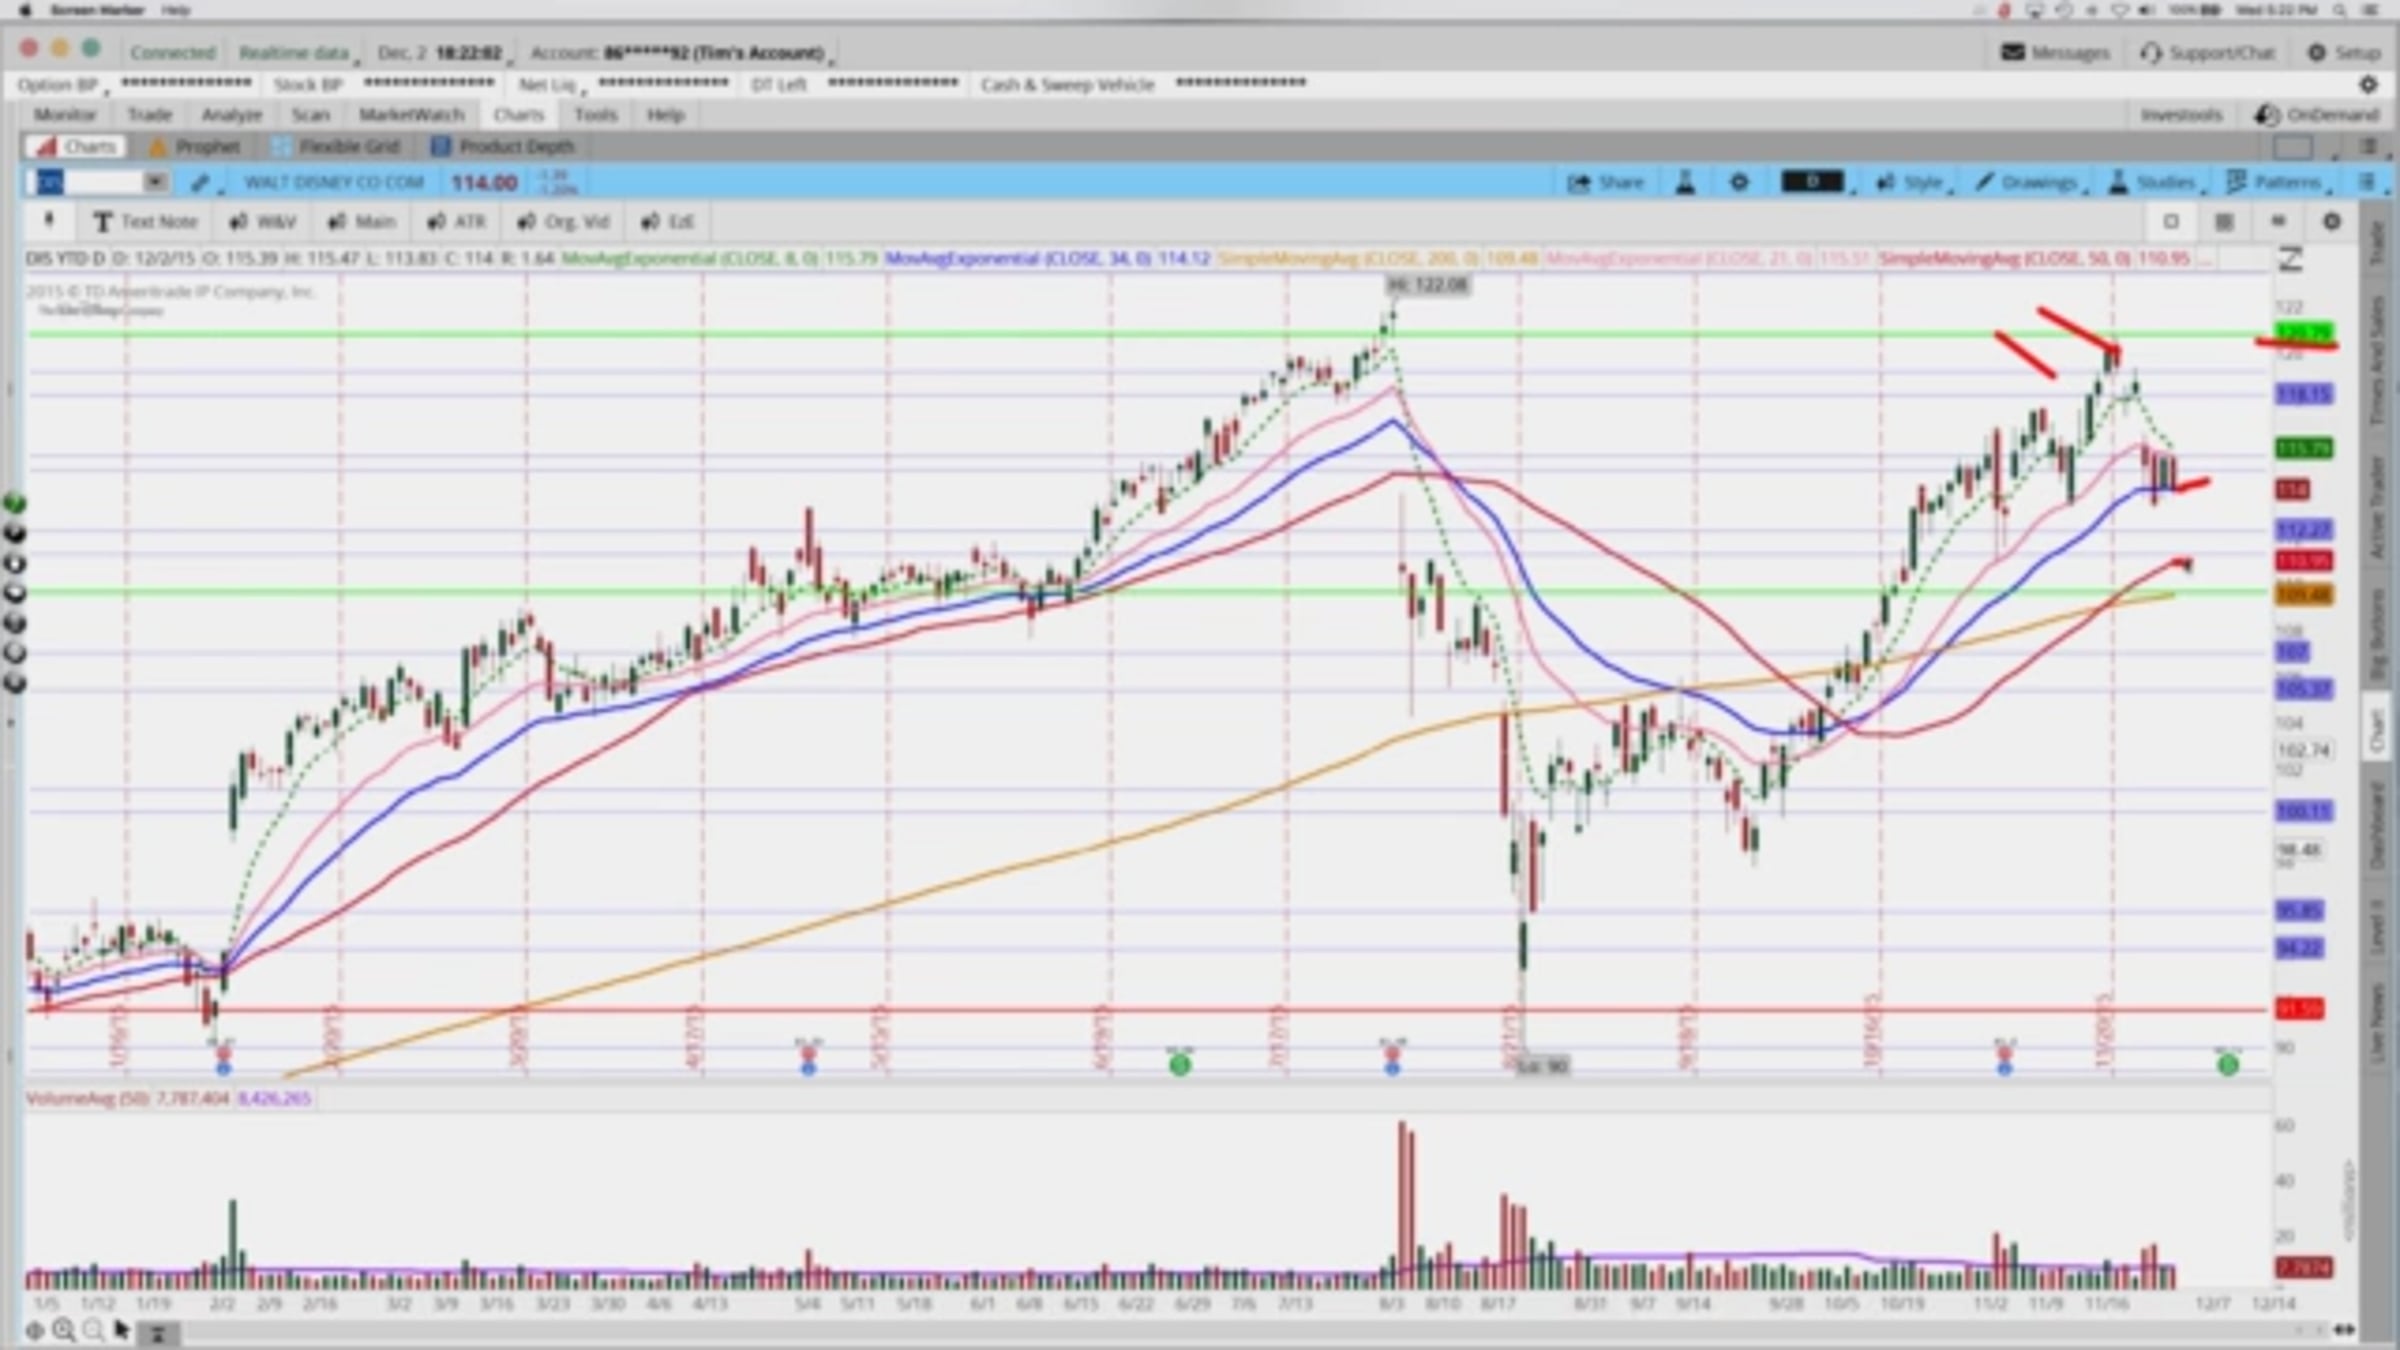The width and height of the screenshot is (2400, 1350).
Task: Toggle the grid layout button in drawing bar
Action: coord(2223,222)
